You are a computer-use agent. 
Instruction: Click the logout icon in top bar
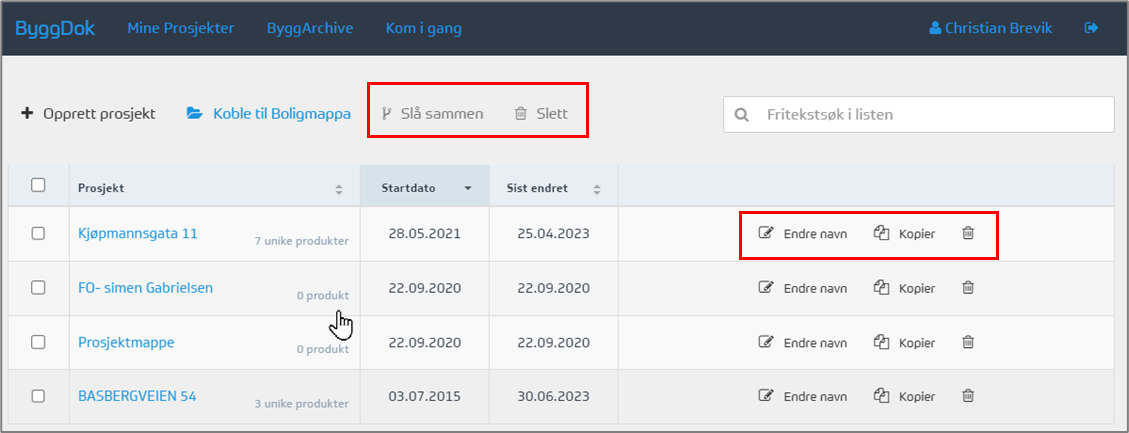1091,28
